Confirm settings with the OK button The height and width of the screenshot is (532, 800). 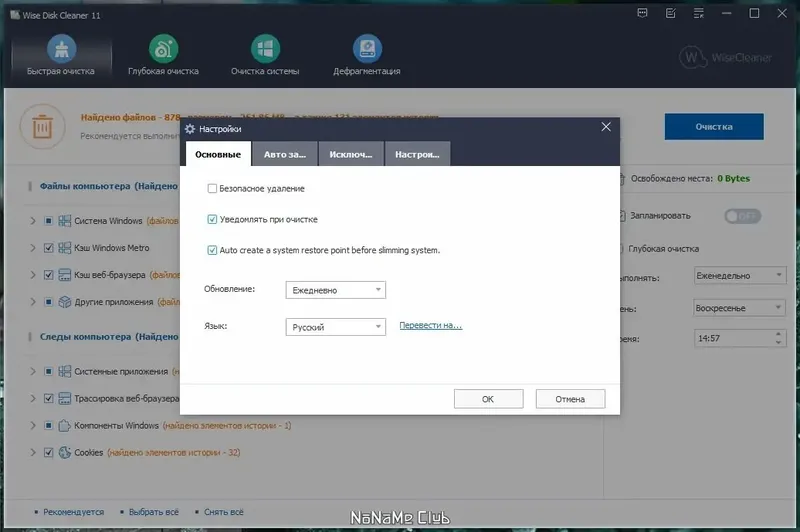point(488,399)
